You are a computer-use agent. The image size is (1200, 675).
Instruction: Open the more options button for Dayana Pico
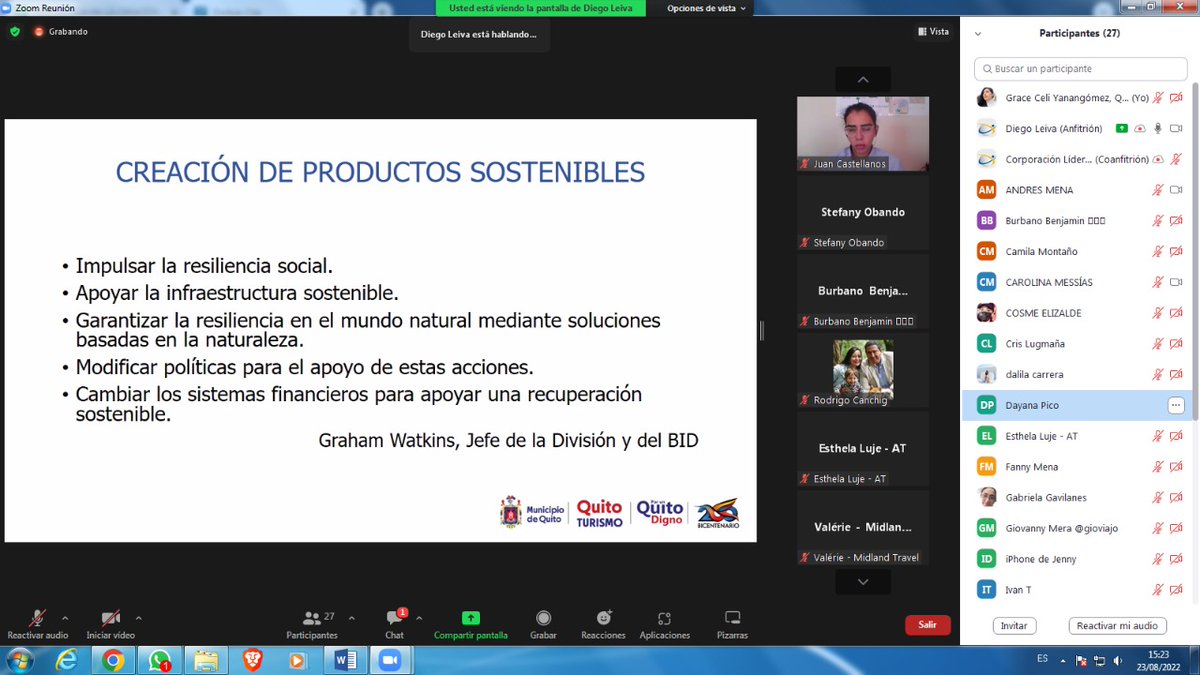(1176, 405)
